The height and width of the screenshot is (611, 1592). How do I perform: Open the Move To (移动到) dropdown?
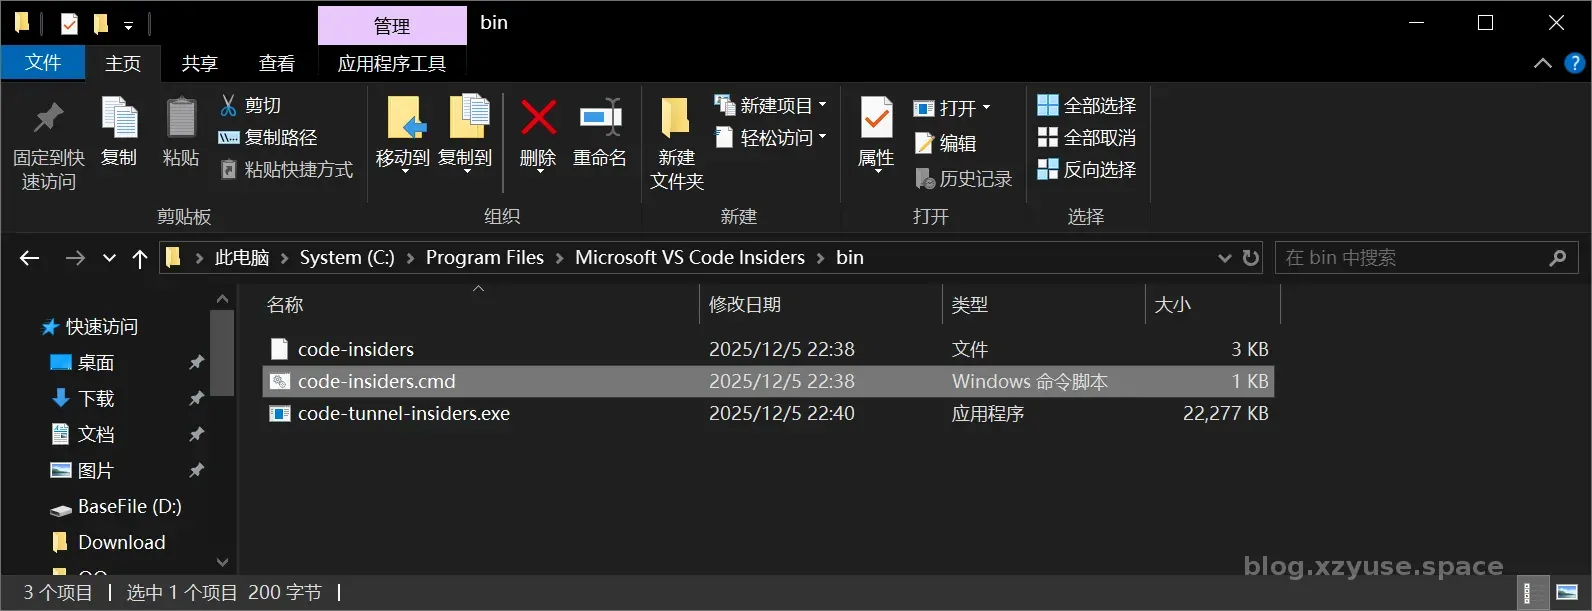[x=403, y=160]
